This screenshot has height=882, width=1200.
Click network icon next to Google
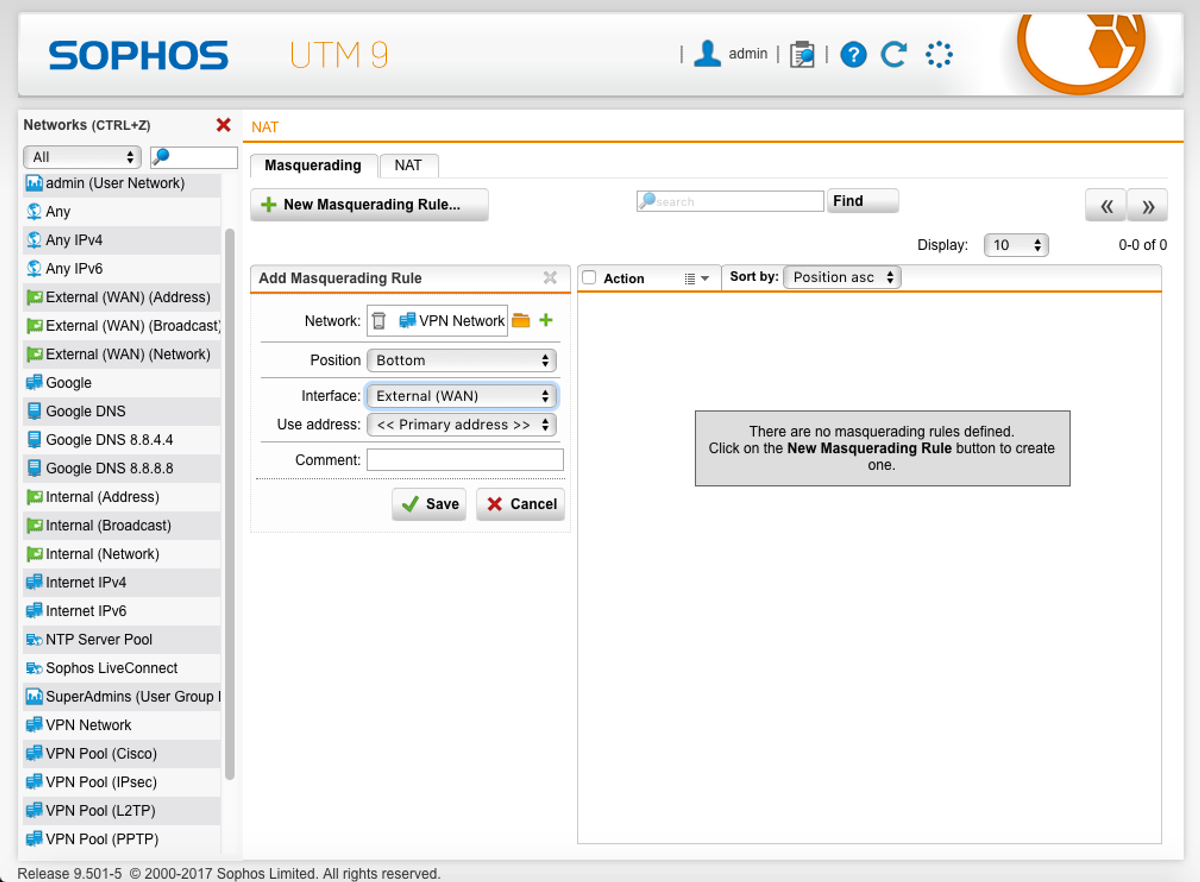click(x=34, y=383)
